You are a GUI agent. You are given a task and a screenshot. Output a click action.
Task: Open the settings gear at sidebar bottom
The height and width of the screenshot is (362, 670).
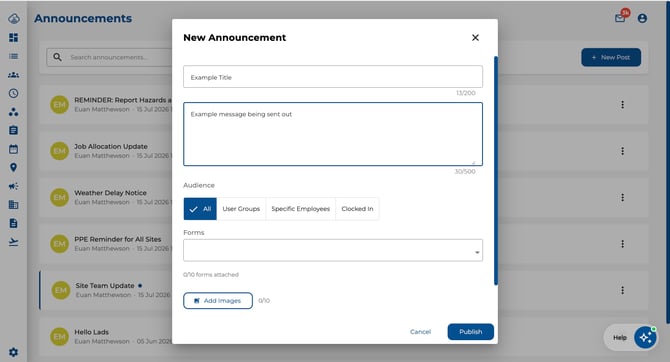click(x=13, y=352)
